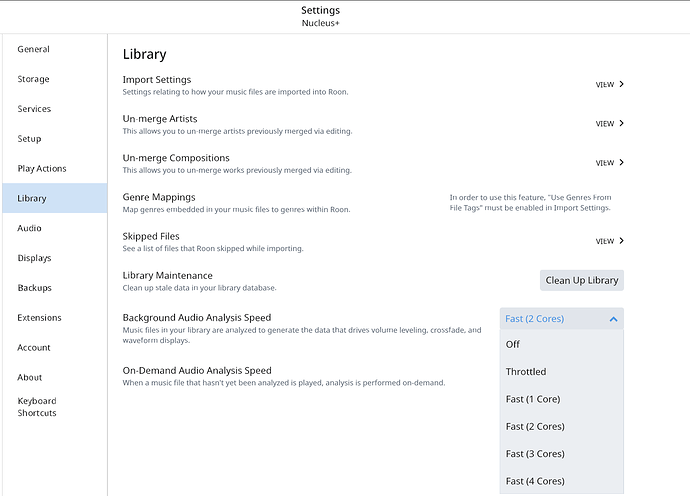Open the Storage settings section

pos(55,79)
